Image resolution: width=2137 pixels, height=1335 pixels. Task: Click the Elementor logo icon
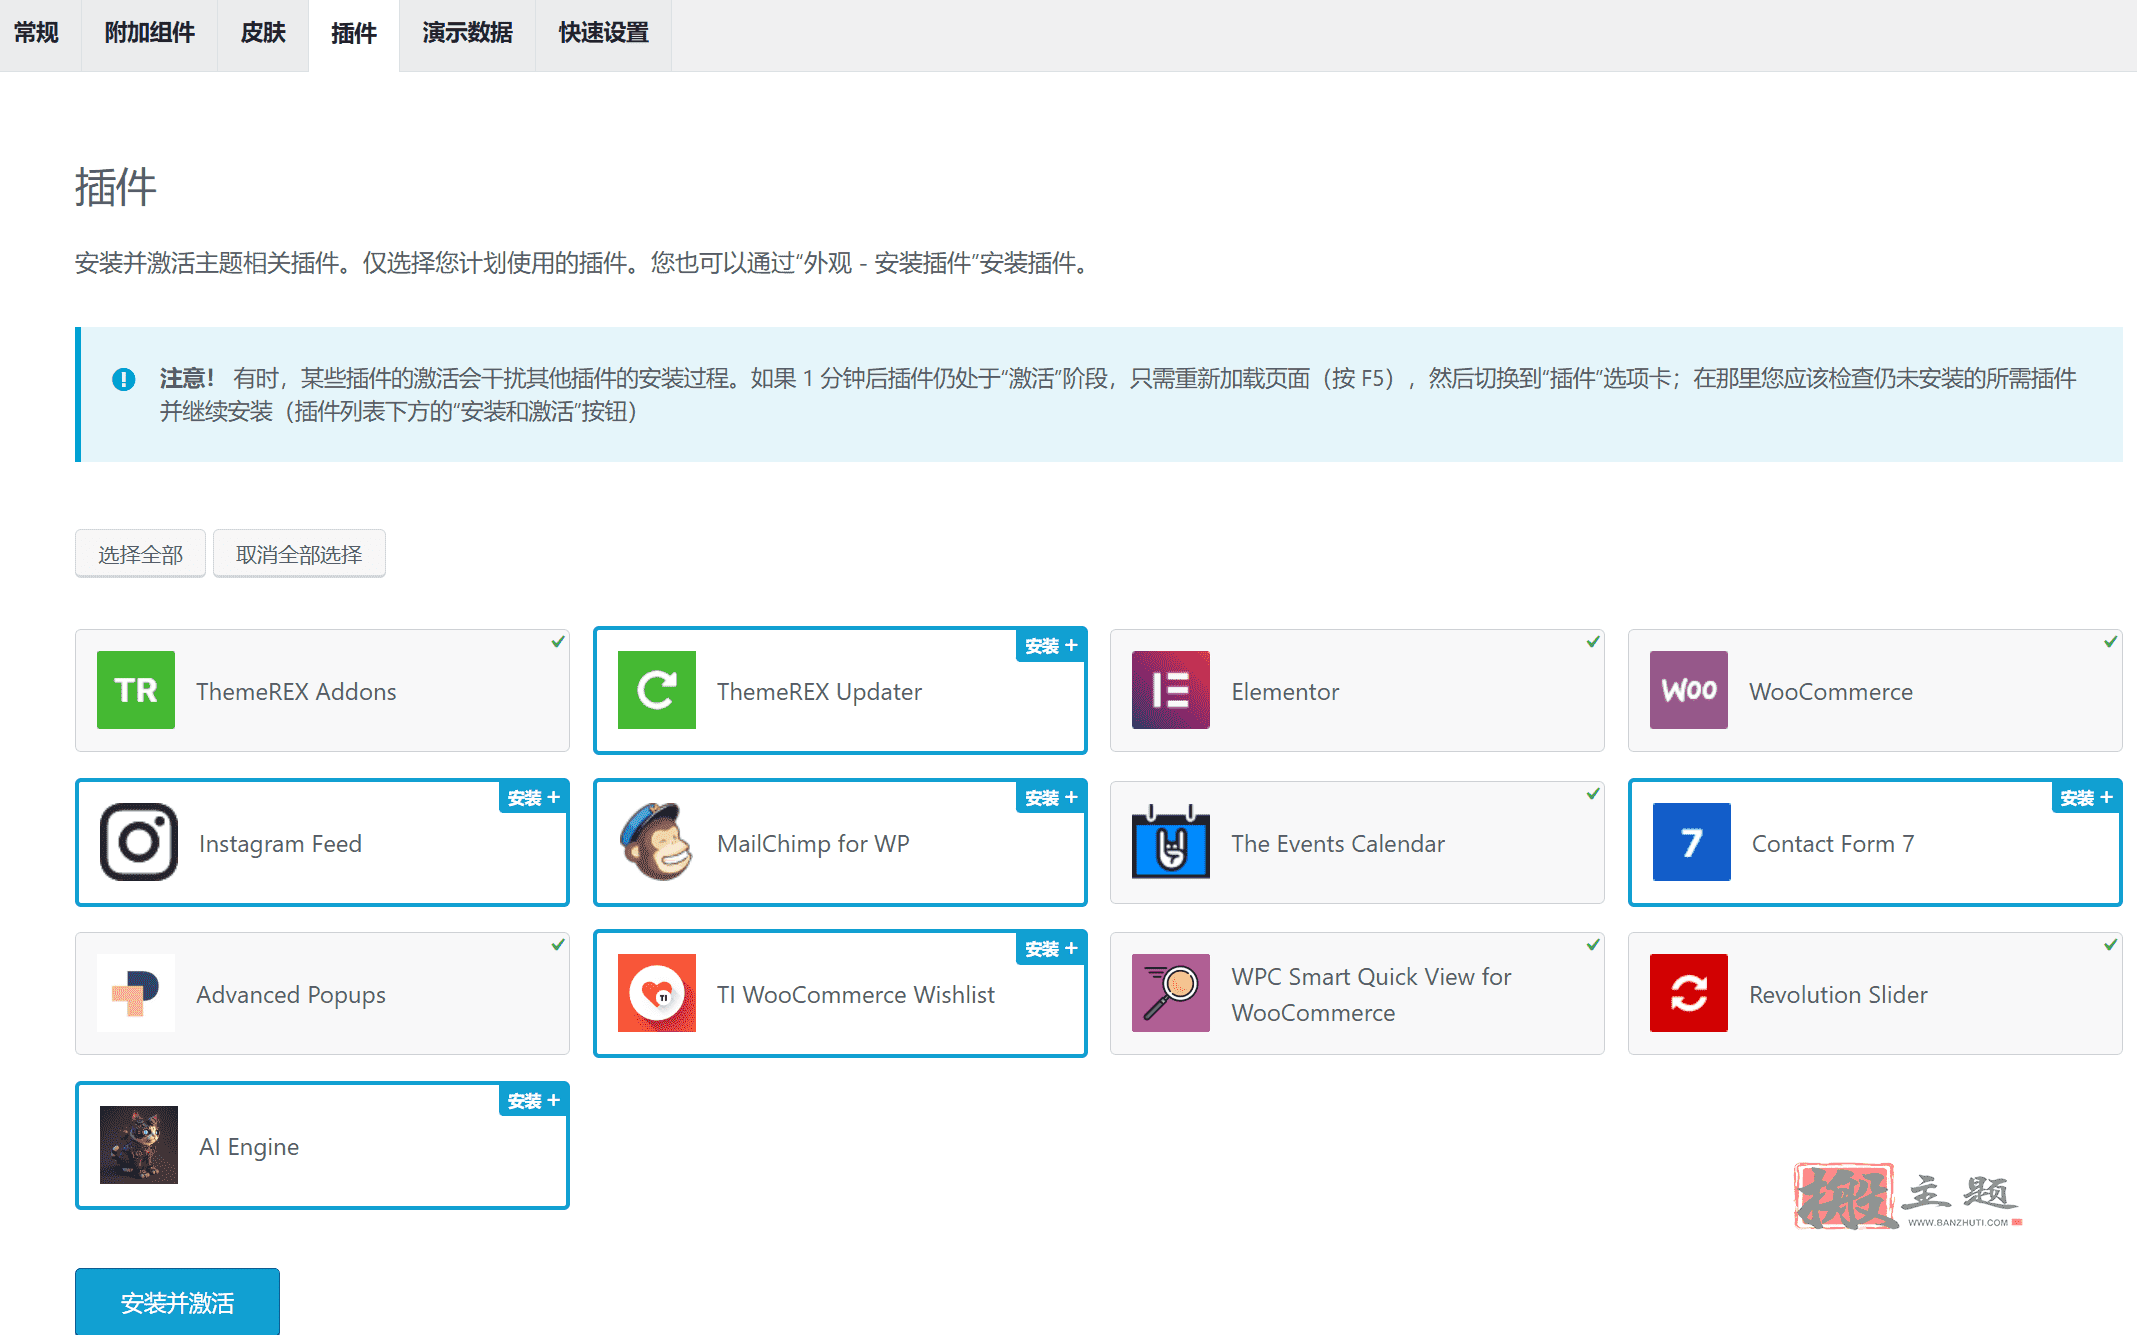point(1171,690)
